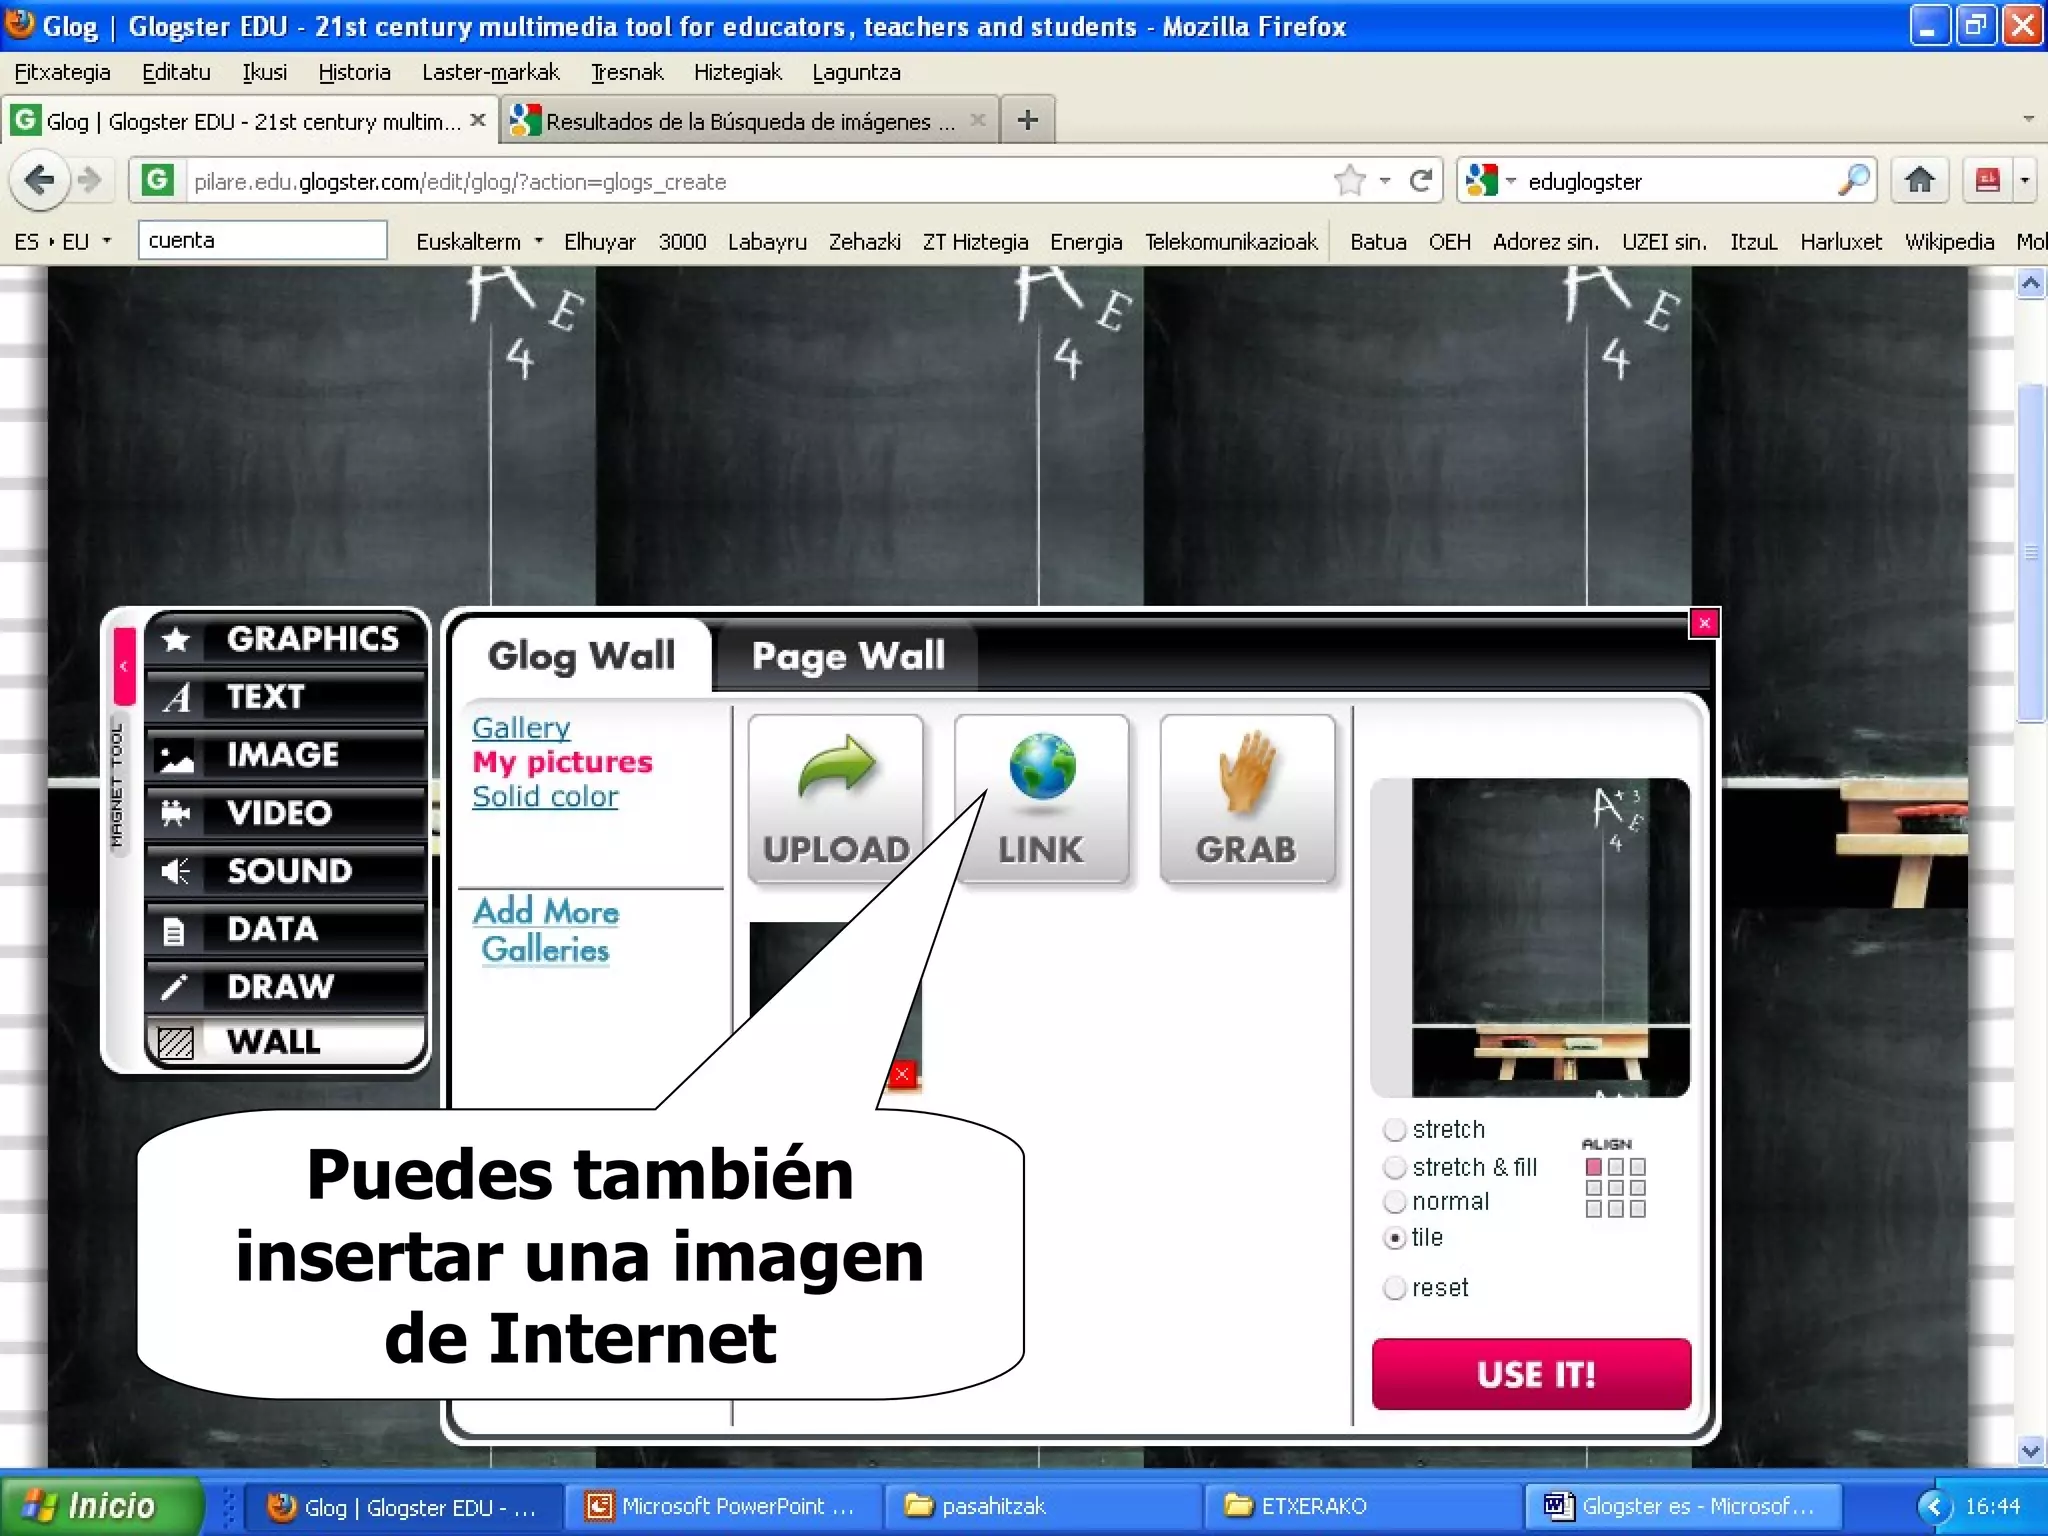Screen dimensions: 2048x1536
Task: Open the Gallery link
Action: pos(521,727)
